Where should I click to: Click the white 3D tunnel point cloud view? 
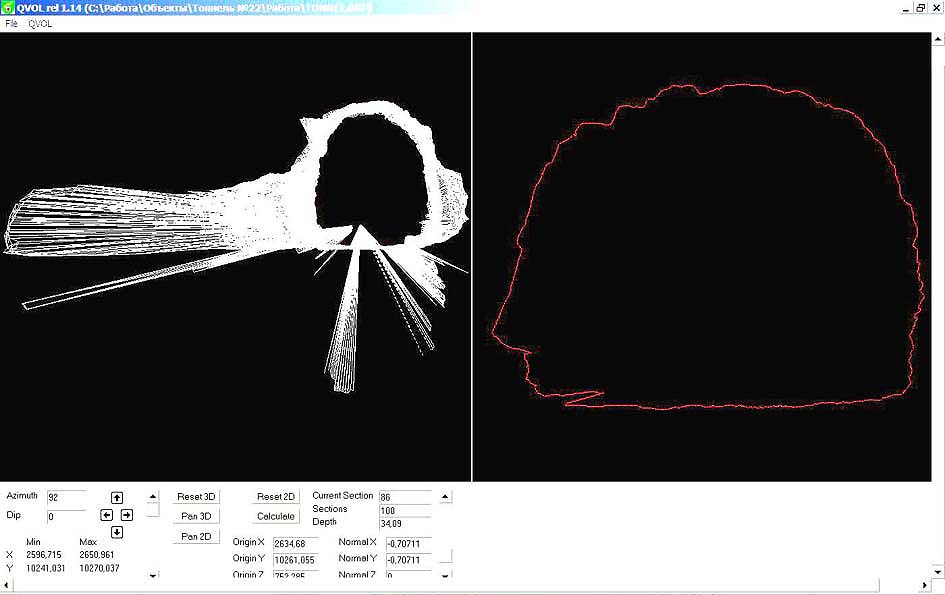click(235, 257)
